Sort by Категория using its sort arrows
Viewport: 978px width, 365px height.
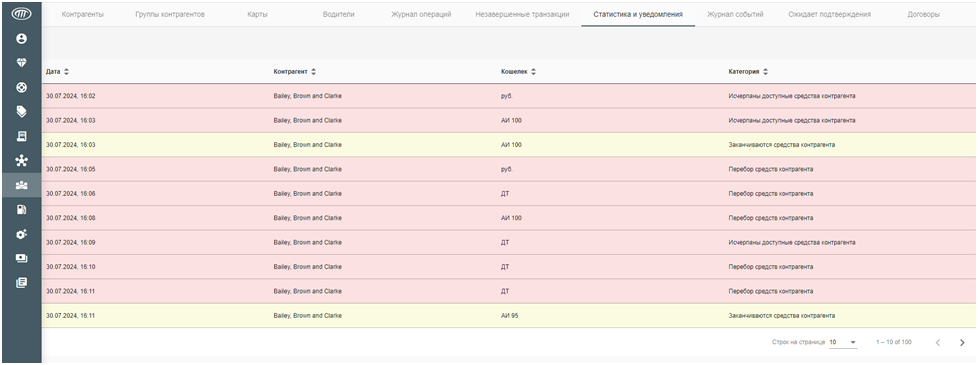tap(766, 72)
